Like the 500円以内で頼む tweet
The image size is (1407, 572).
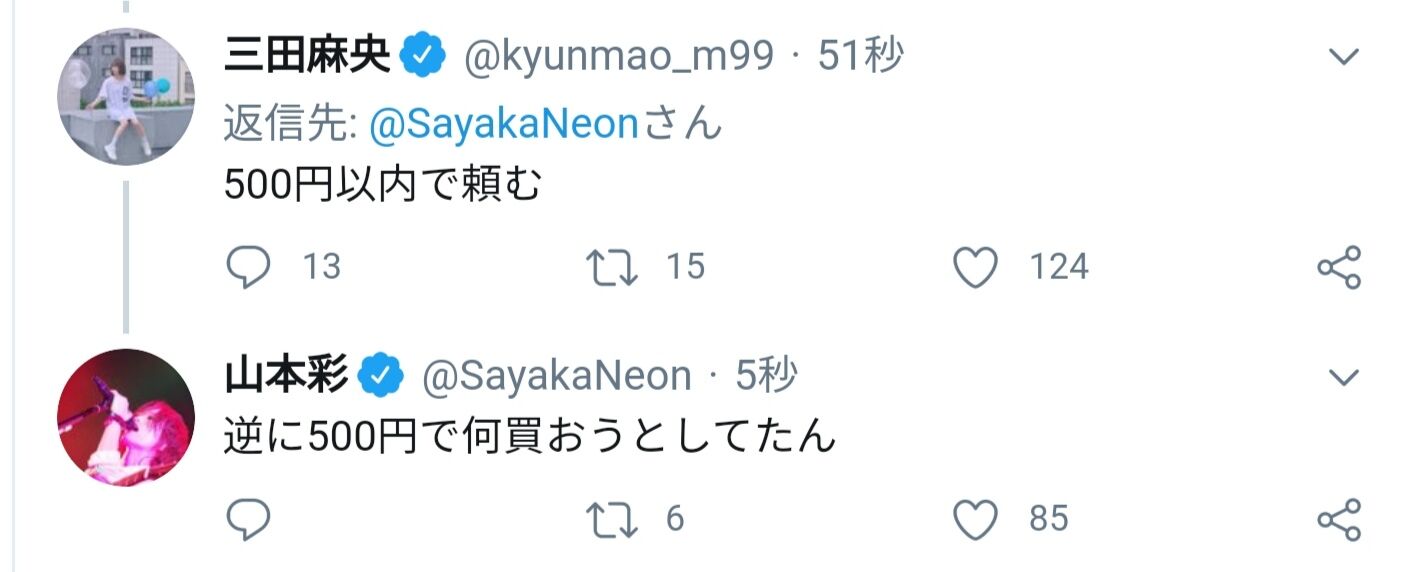click(x=976, y=266)
